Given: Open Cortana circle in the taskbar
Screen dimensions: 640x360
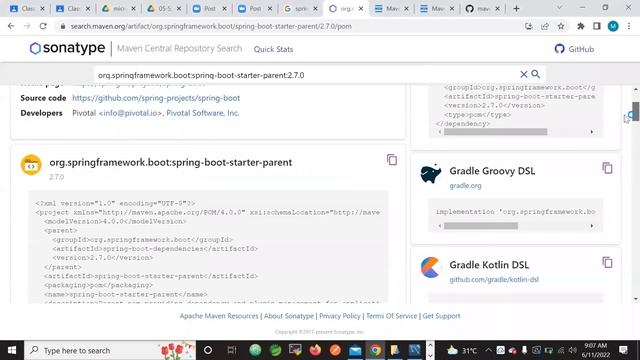Looking at the screenshot, I should point(208,350).
